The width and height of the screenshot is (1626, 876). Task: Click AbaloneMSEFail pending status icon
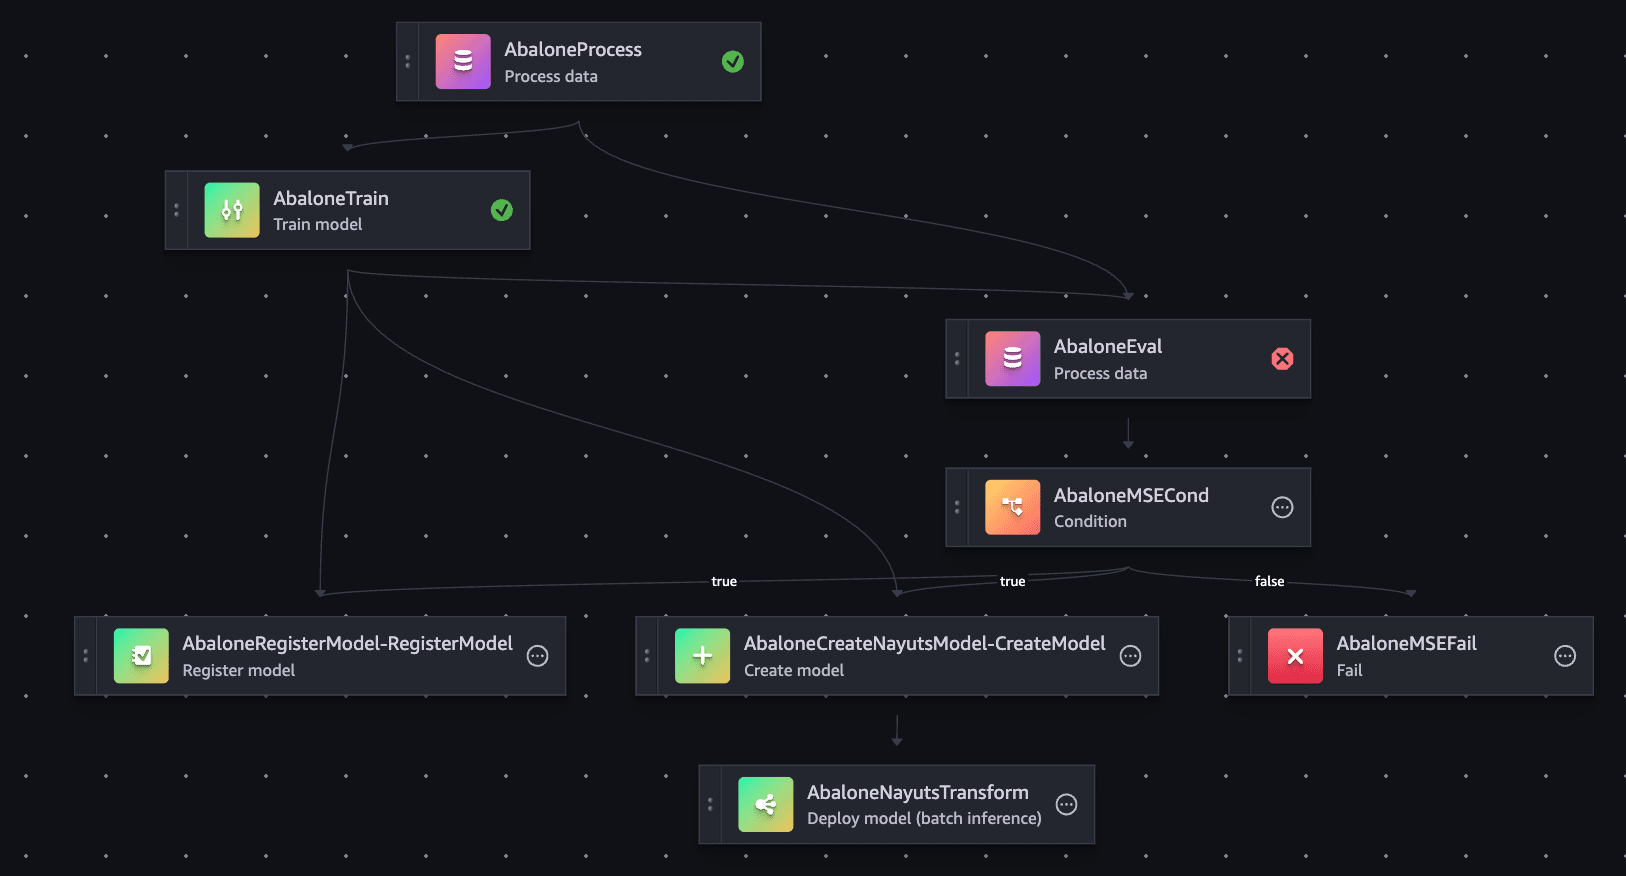(x=1565, y=656)
